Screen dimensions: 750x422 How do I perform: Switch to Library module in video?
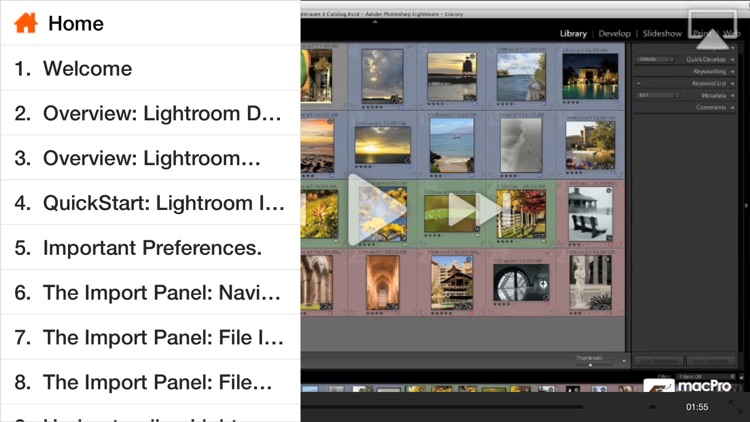[573, 33]
